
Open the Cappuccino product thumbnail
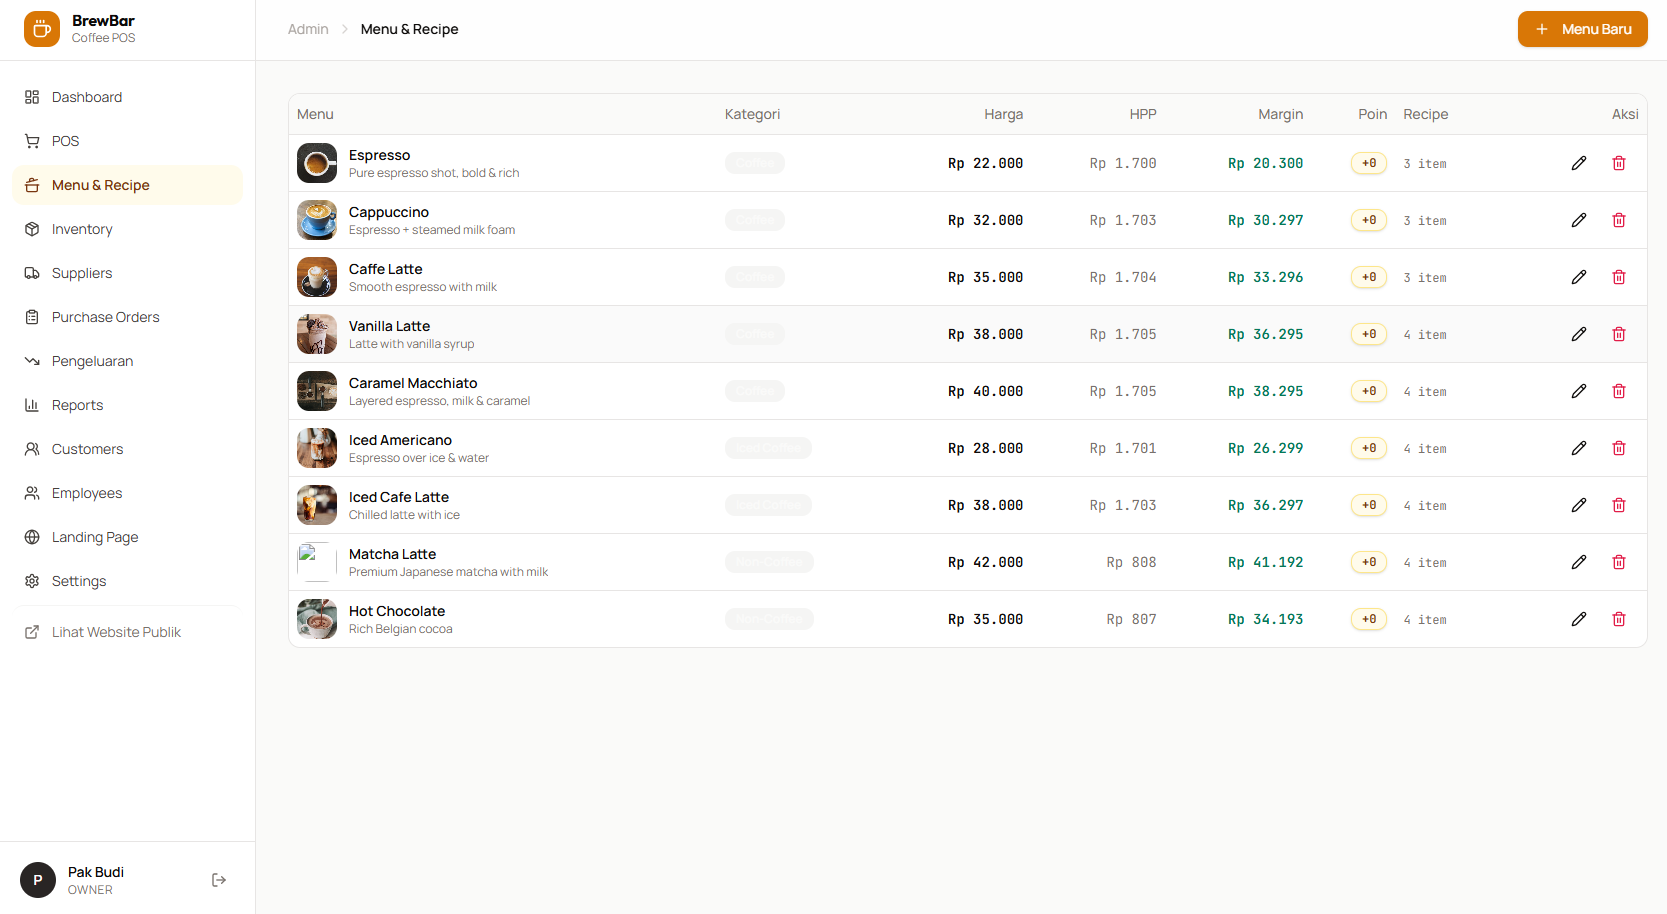click(317, 220)
